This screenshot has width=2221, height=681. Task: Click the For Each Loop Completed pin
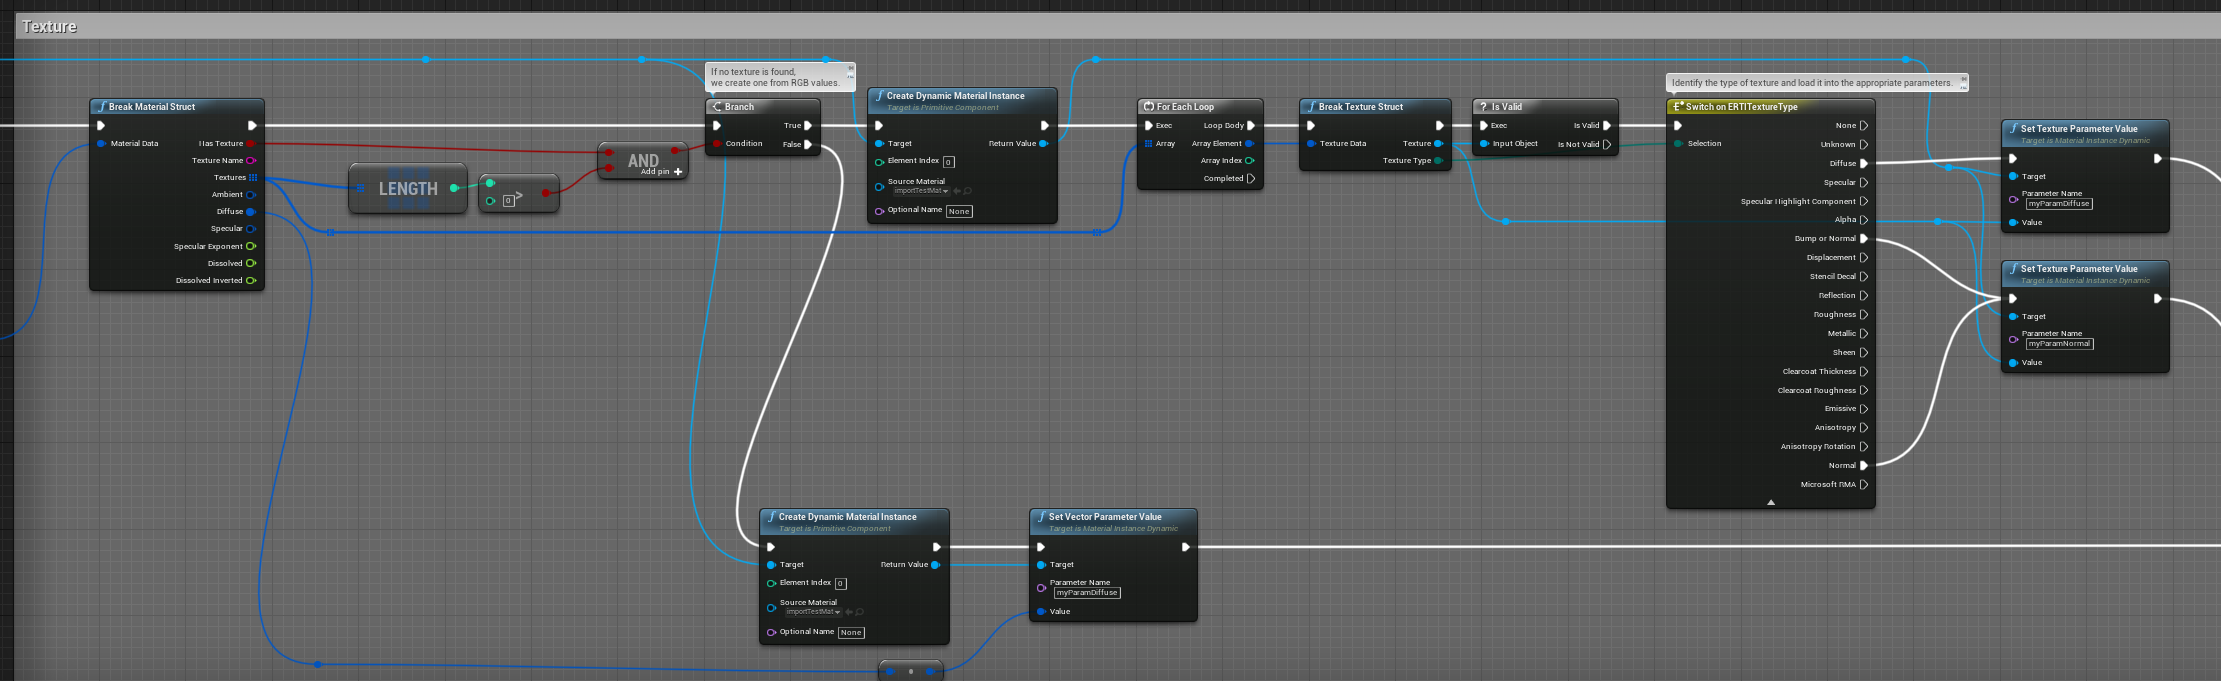1250,179
